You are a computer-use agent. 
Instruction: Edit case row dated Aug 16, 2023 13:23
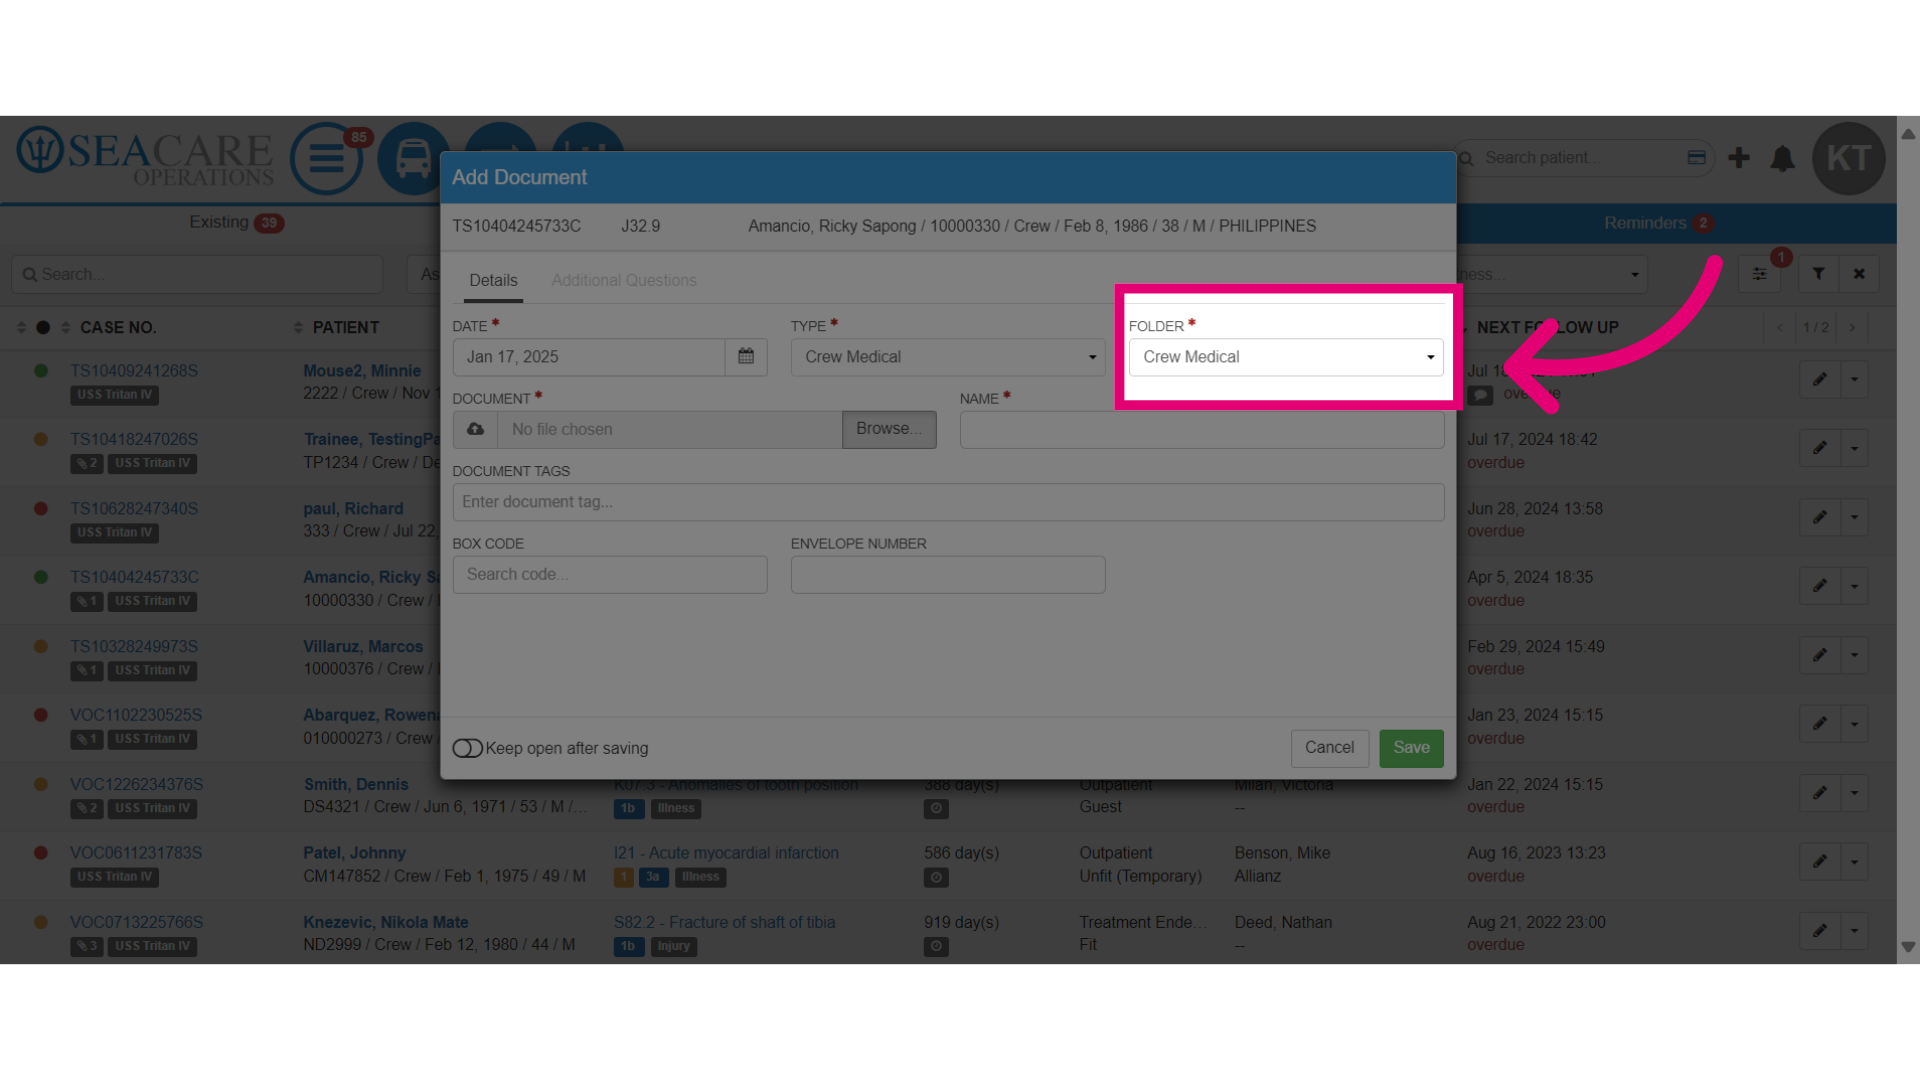1820,861
